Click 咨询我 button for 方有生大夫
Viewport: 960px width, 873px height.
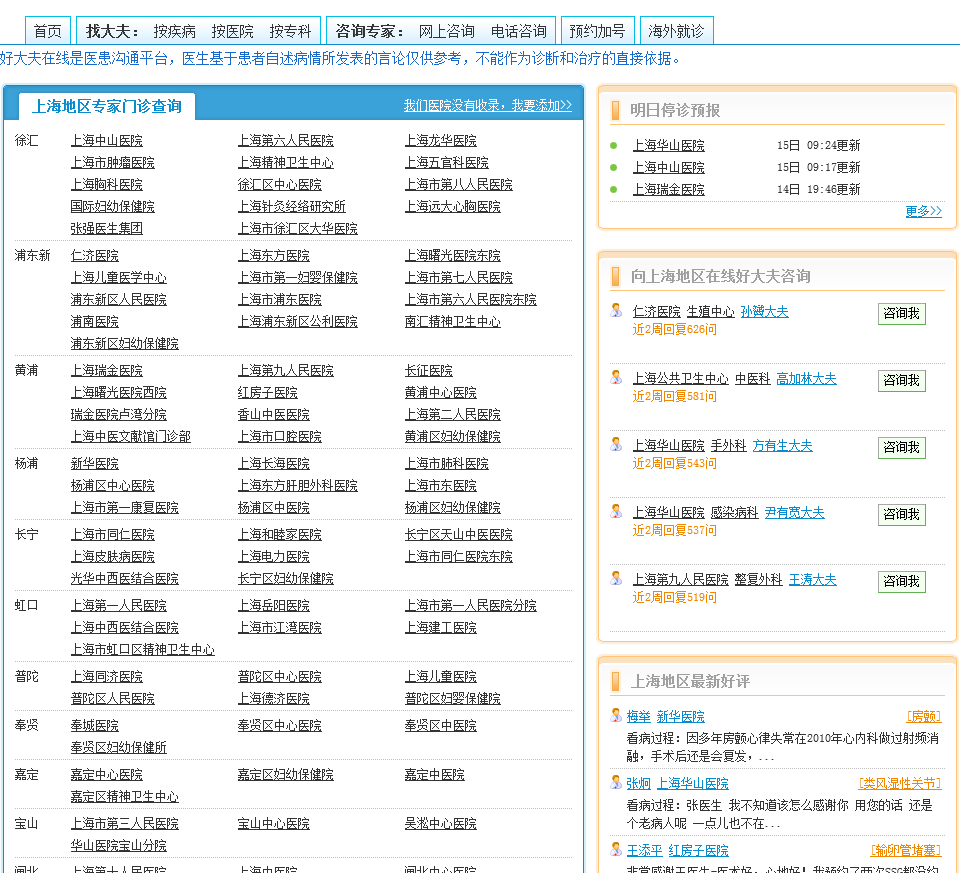(x=901, y=448)
